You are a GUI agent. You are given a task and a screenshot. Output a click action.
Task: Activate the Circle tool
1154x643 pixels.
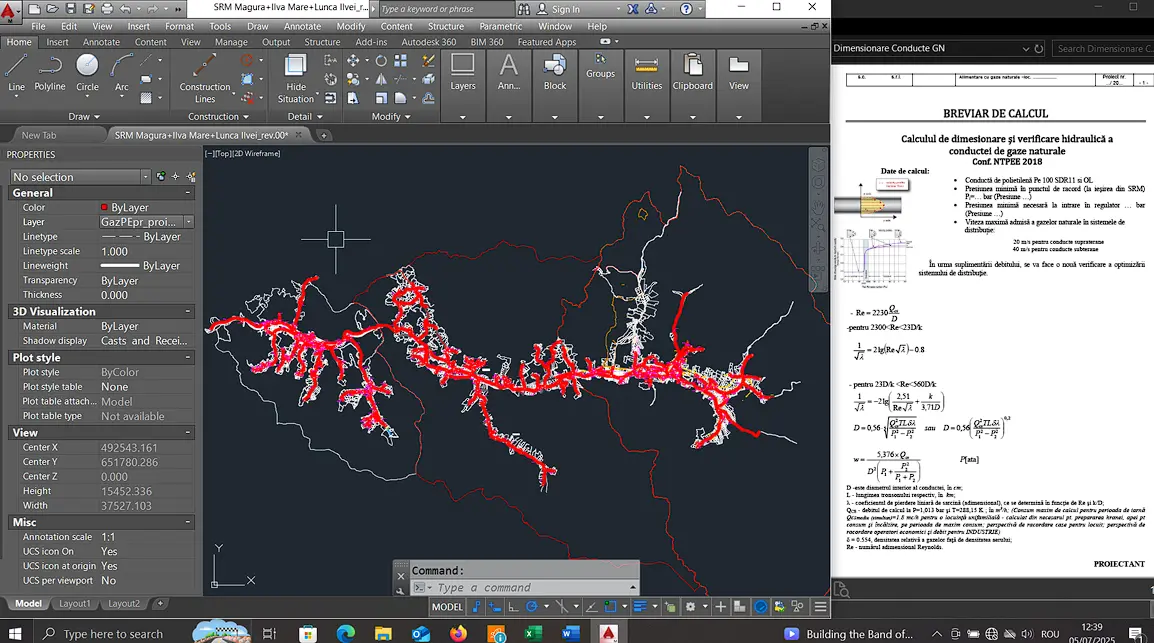click(87, 75)
